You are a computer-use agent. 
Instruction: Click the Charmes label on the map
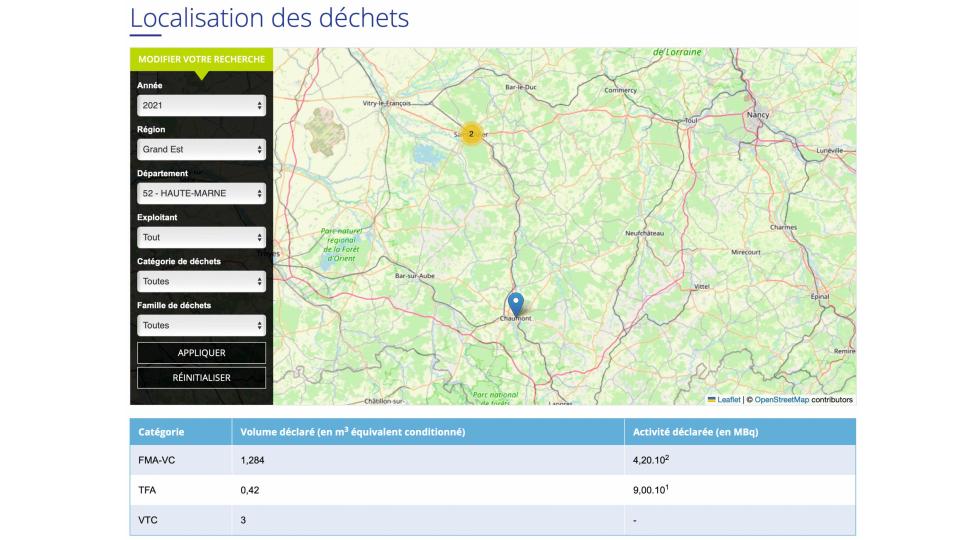coord(784,227)
